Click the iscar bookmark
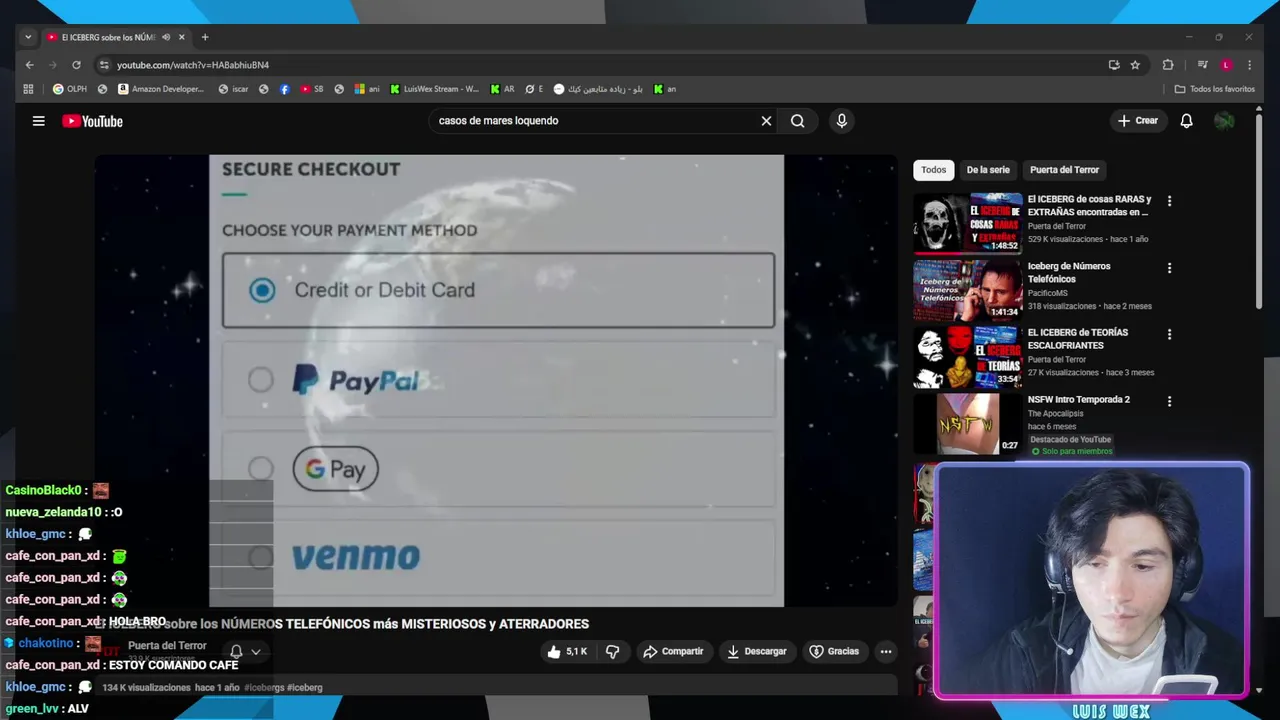This screenshot has height=720, width=1280. tap(233, 89)
